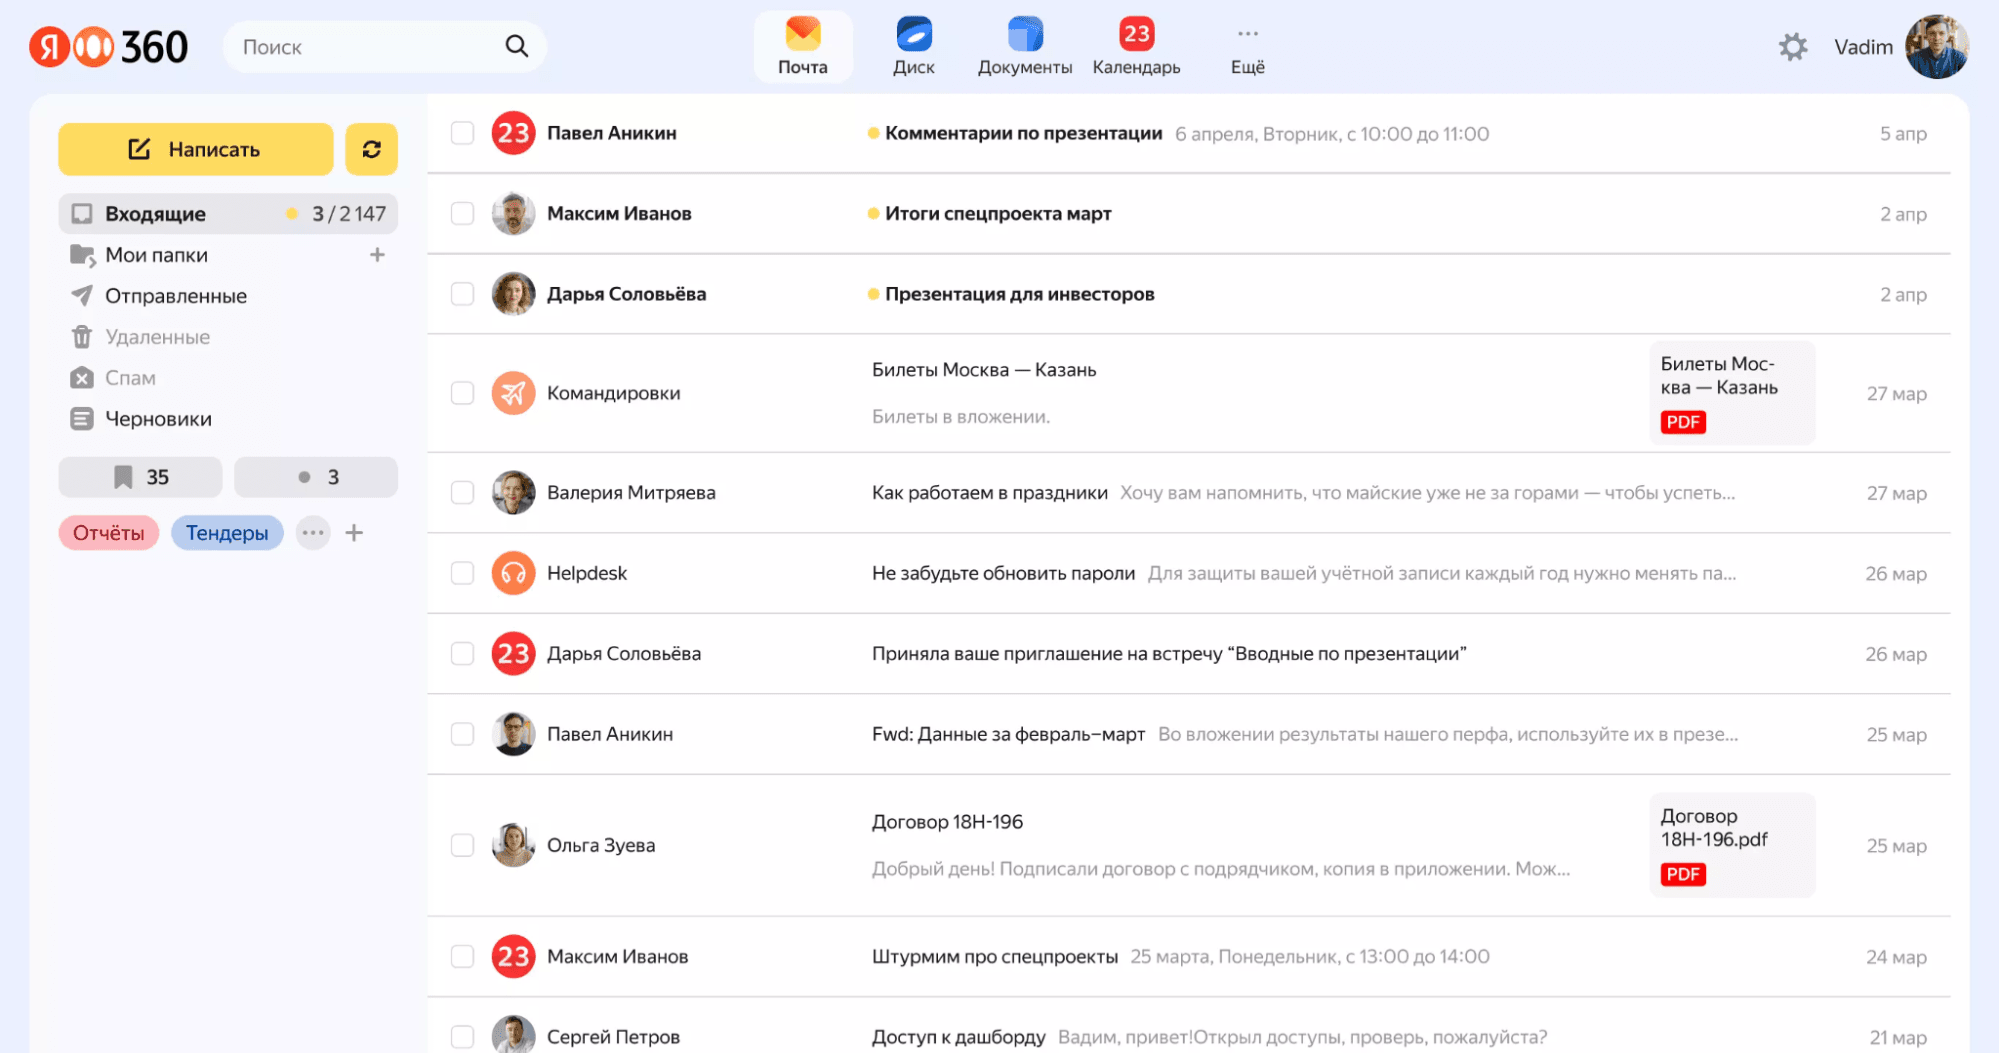Click Ольга Зуева's avatar

click(x=513, y=845)
